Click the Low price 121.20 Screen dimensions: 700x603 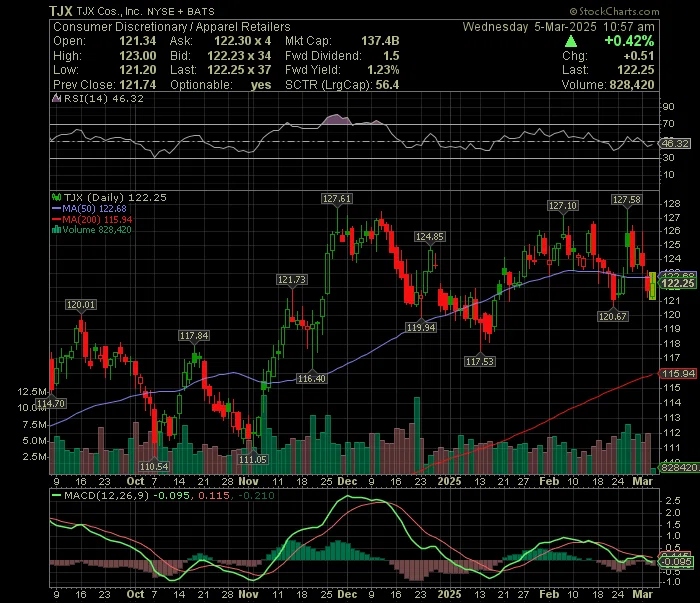pos(138,70)
